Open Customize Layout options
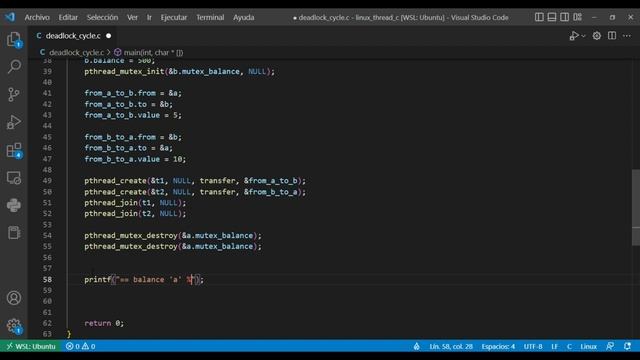Image resolution: width=640 pixels, height=360 pixels. click(578, 17)
